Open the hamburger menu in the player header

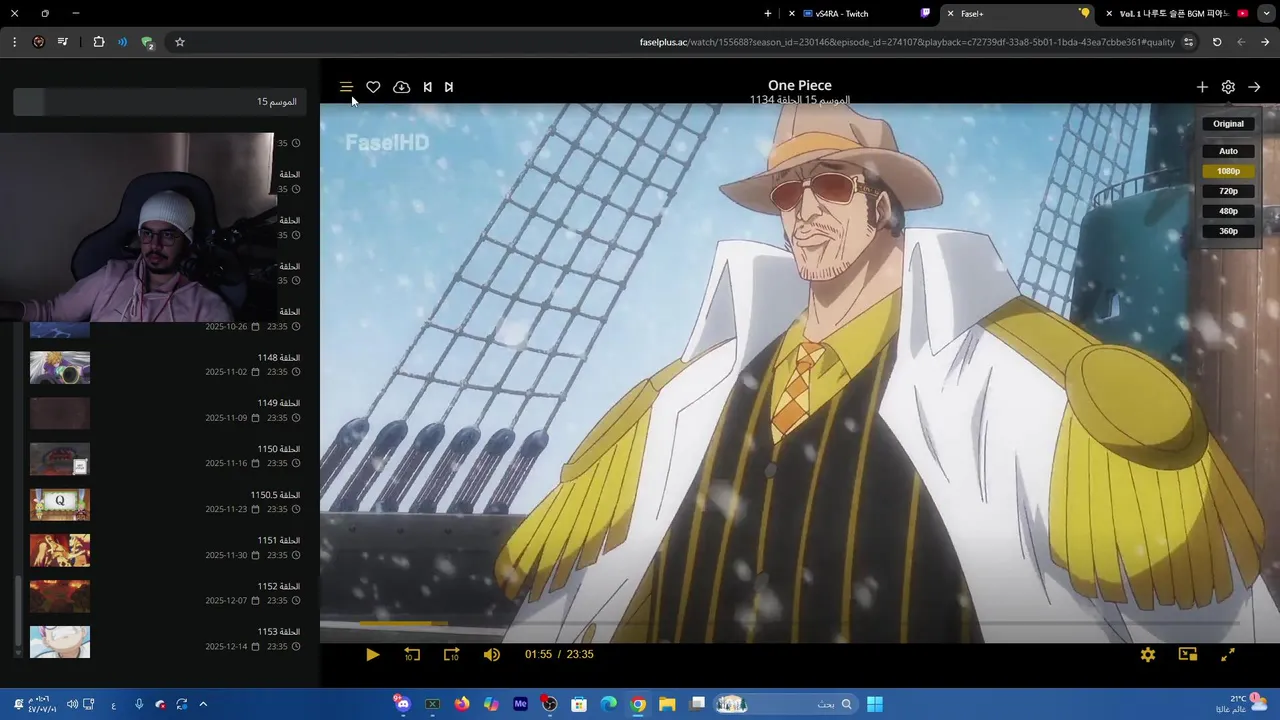(x=346, y=87)
